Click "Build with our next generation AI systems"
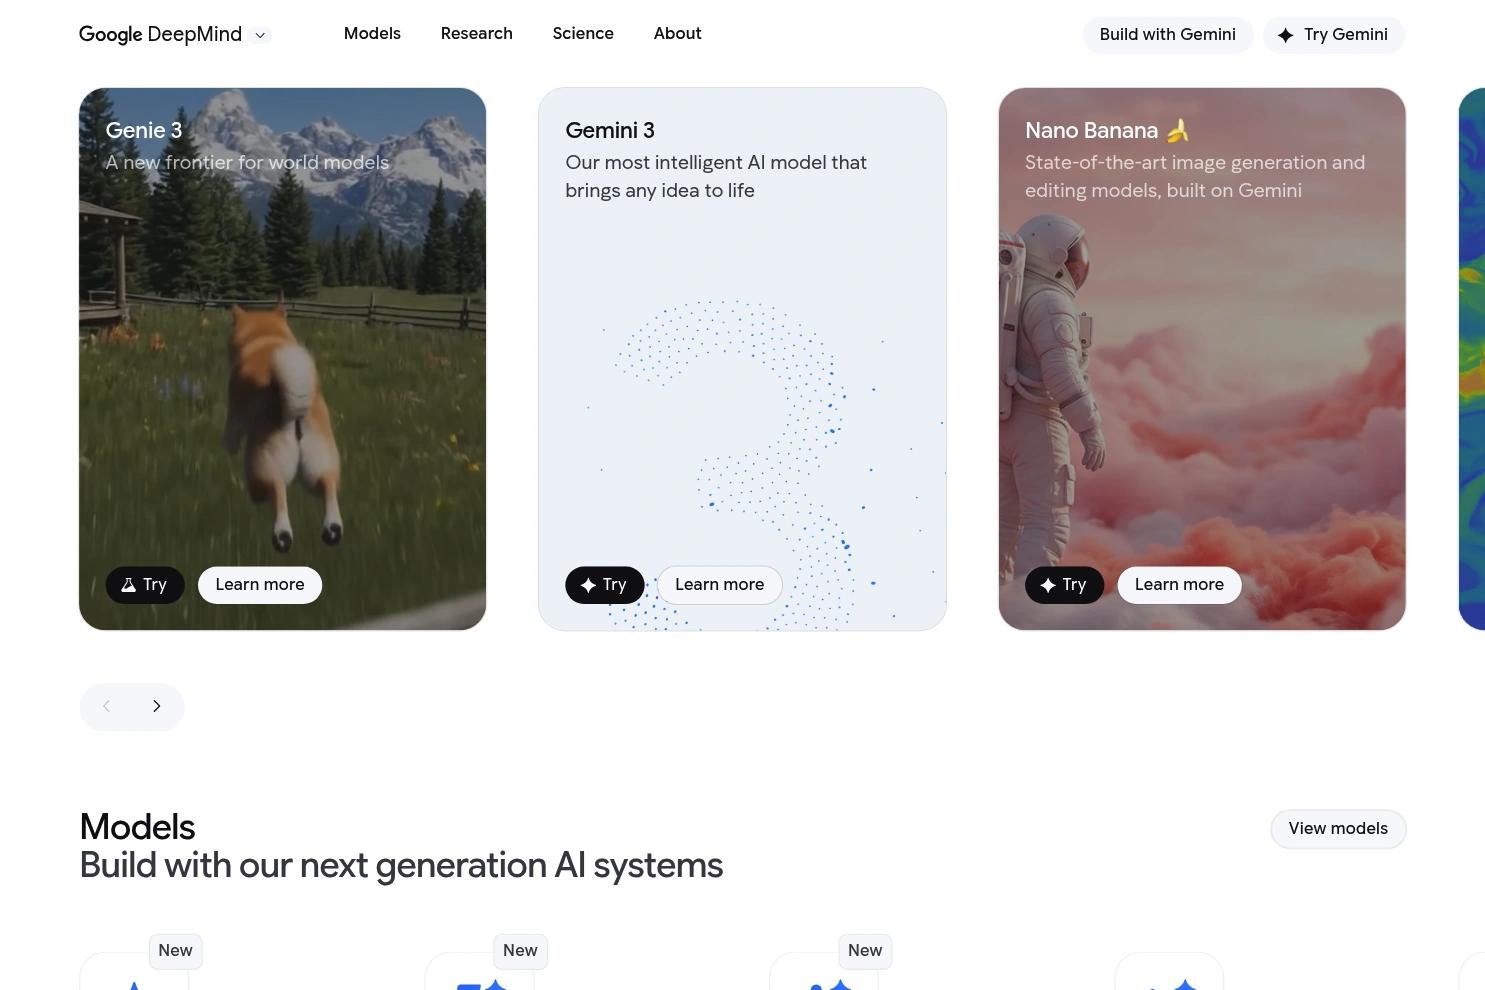This screenshot has width=1485, height=990. tap(401, 865)
